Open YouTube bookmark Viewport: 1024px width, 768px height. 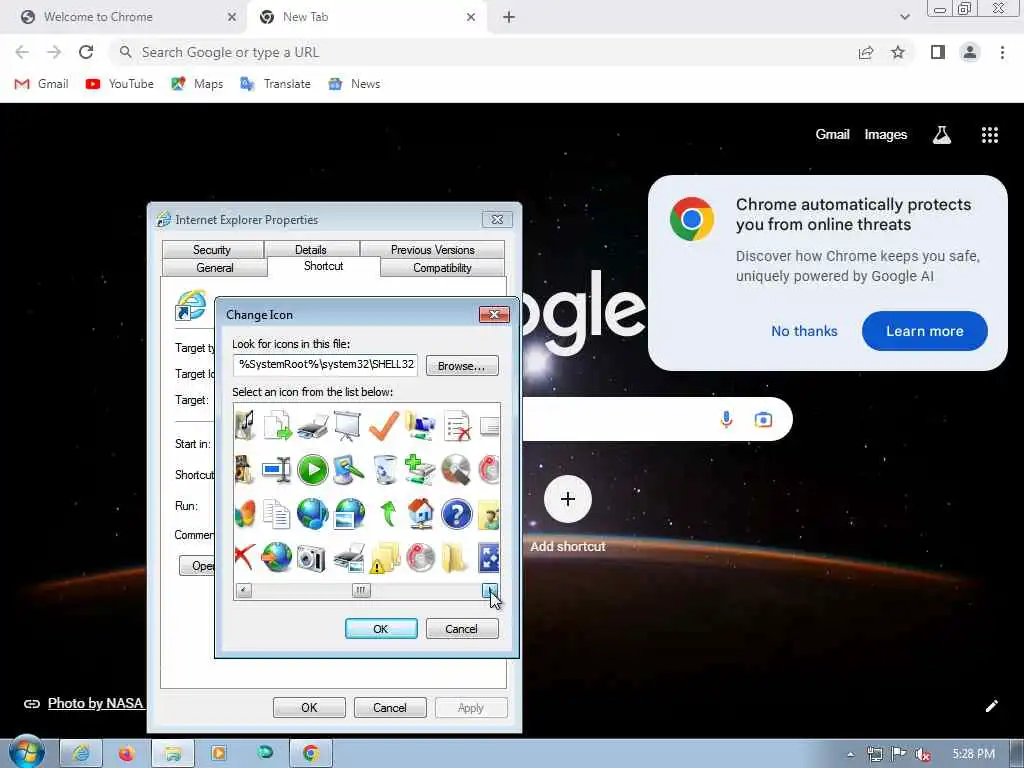tap(120, 84)
